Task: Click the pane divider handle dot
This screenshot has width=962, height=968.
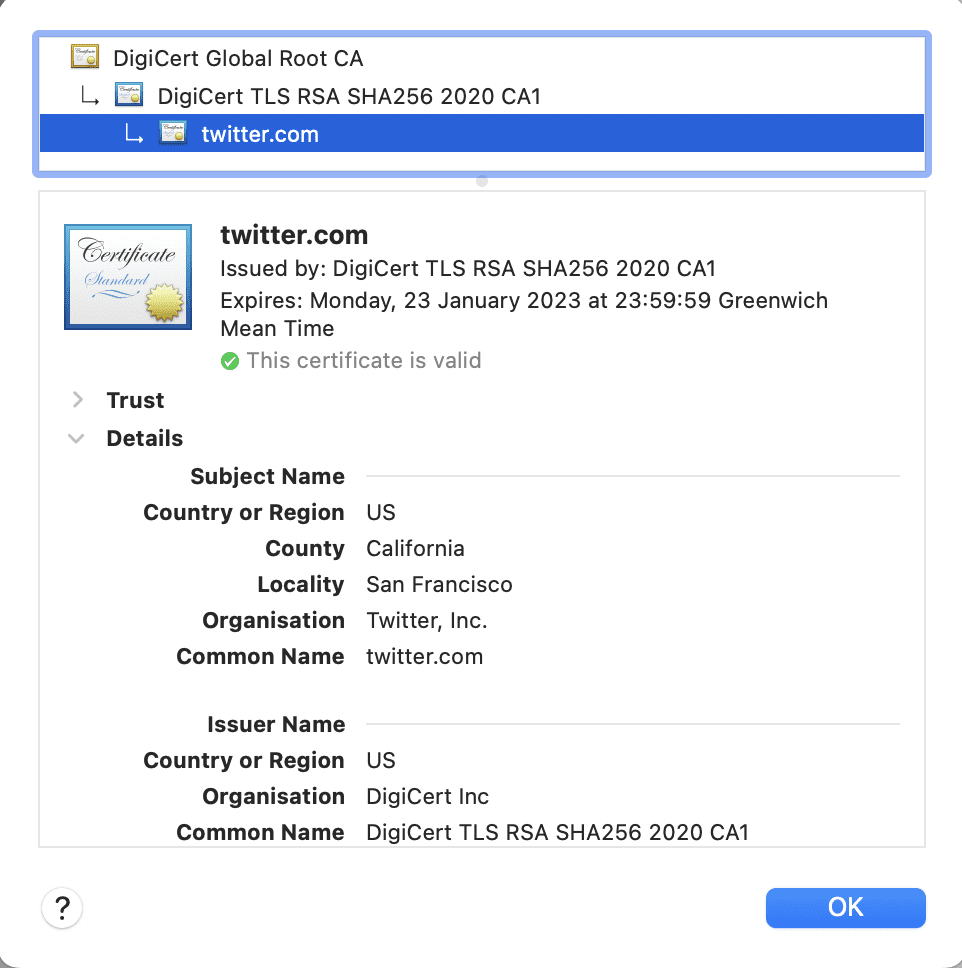Action: coord(482,181)
